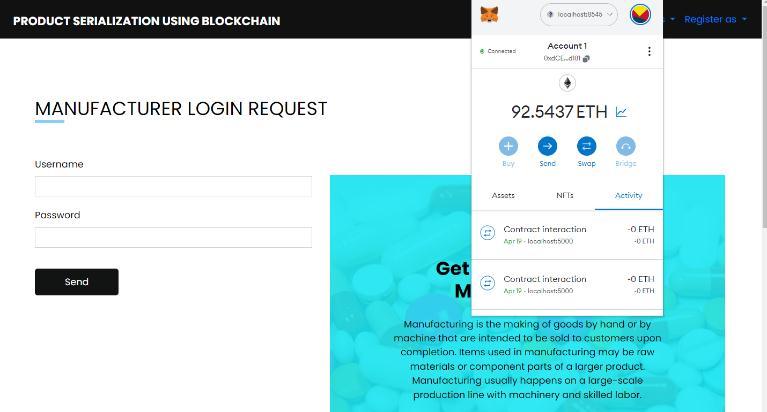Open the account avatar identicon menu

coord(640,15)
